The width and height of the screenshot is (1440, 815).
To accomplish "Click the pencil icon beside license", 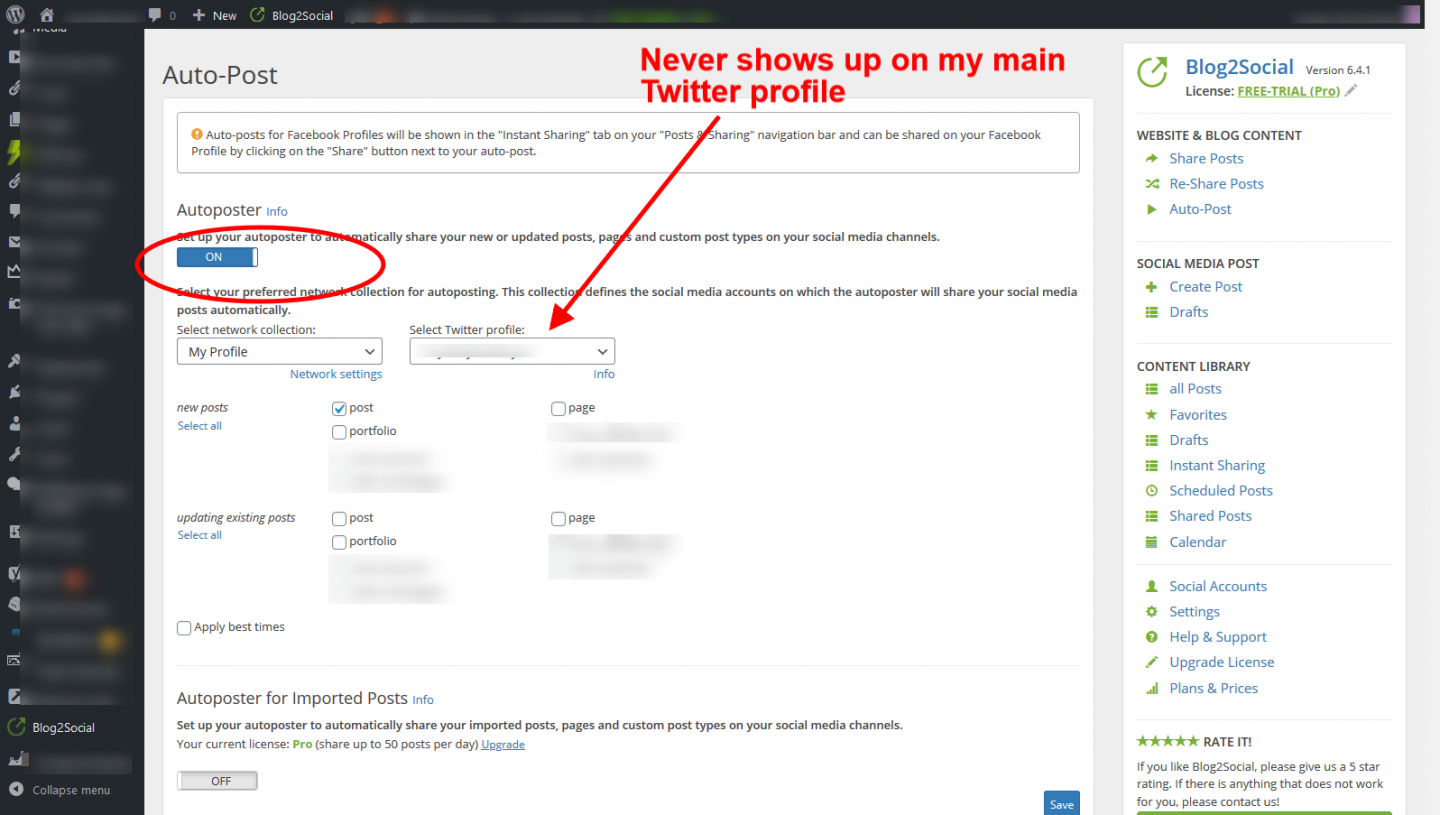I will 1351,91.
